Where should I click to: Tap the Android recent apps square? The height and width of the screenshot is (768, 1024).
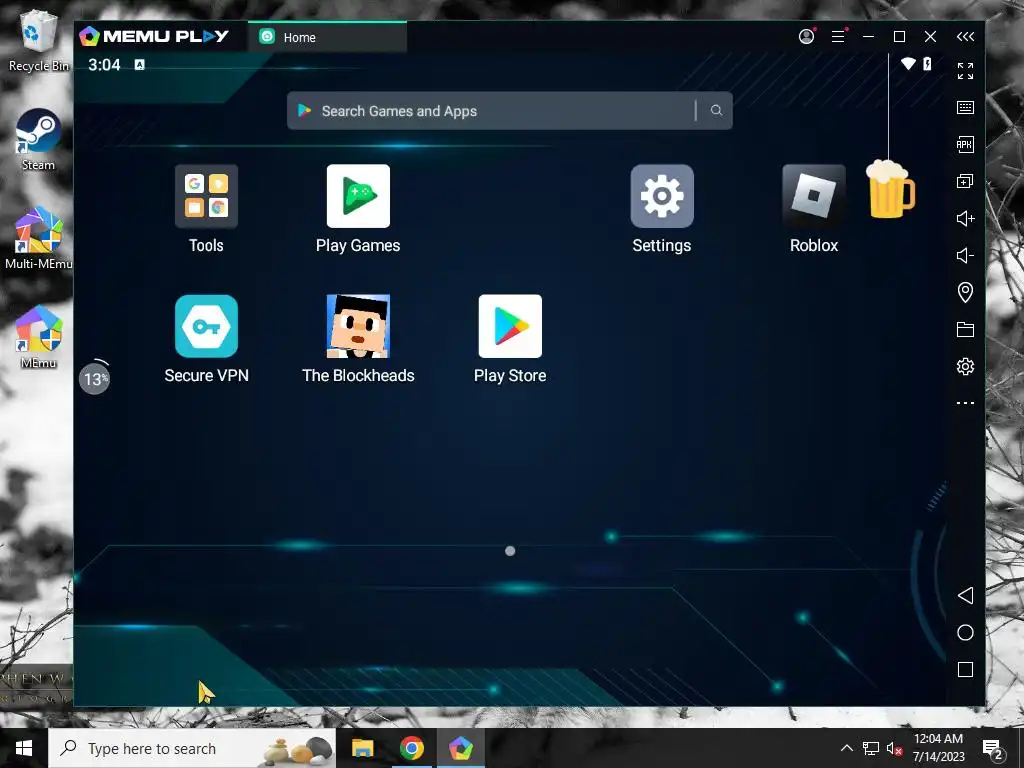(x=965, y=669)
